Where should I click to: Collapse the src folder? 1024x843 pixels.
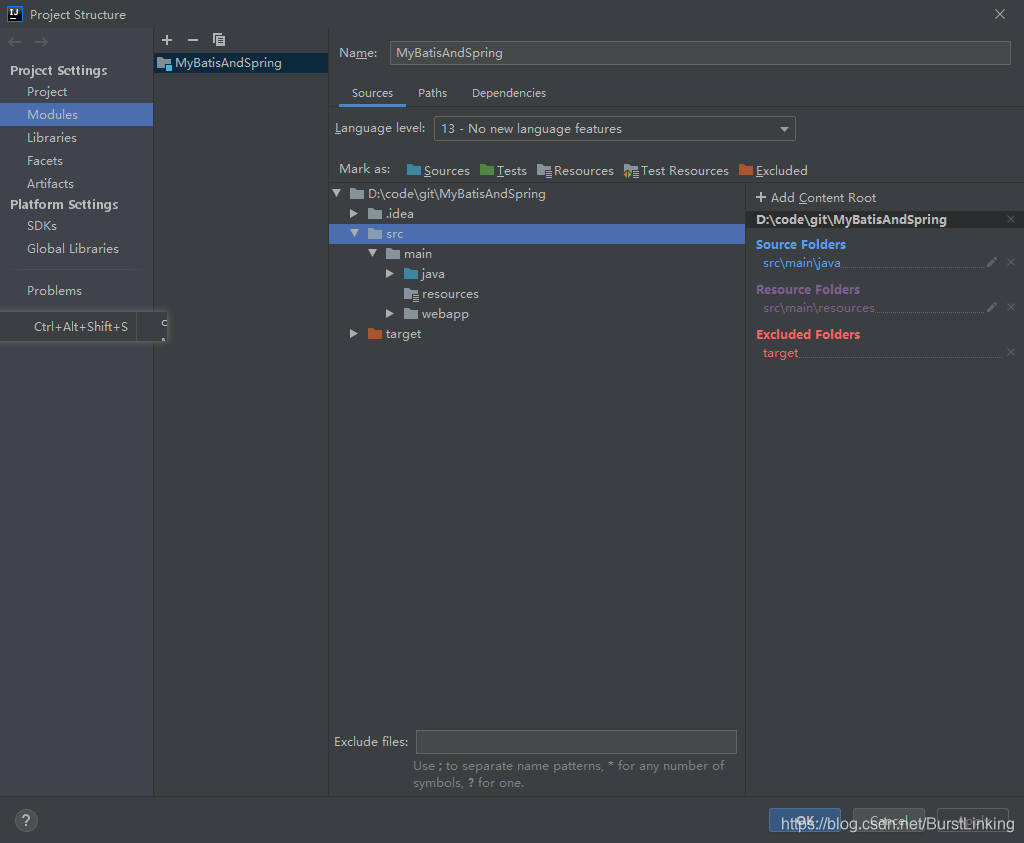[355, 233]
